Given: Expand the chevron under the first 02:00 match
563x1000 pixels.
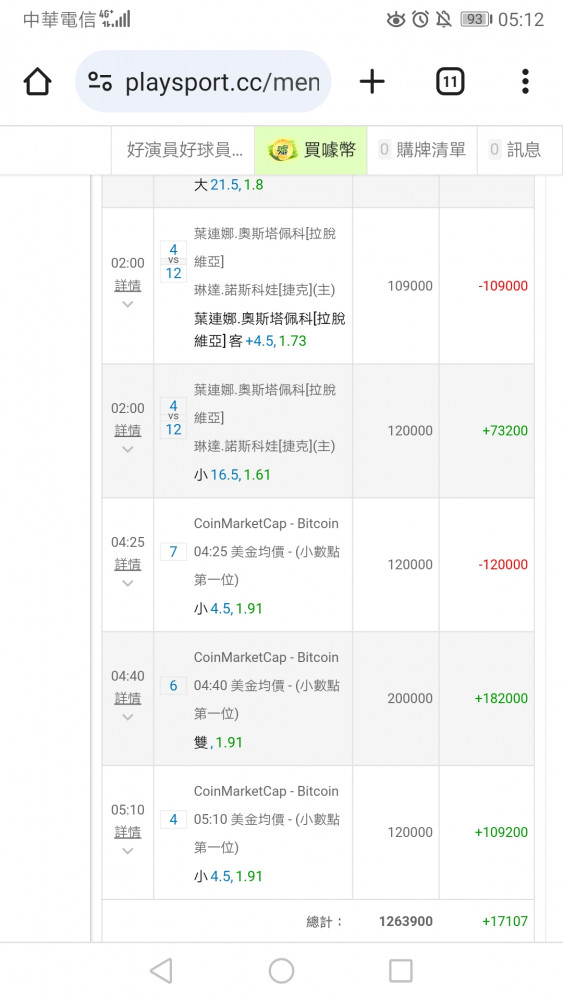Looking at the screenshot, I should (x=128, y=304).
